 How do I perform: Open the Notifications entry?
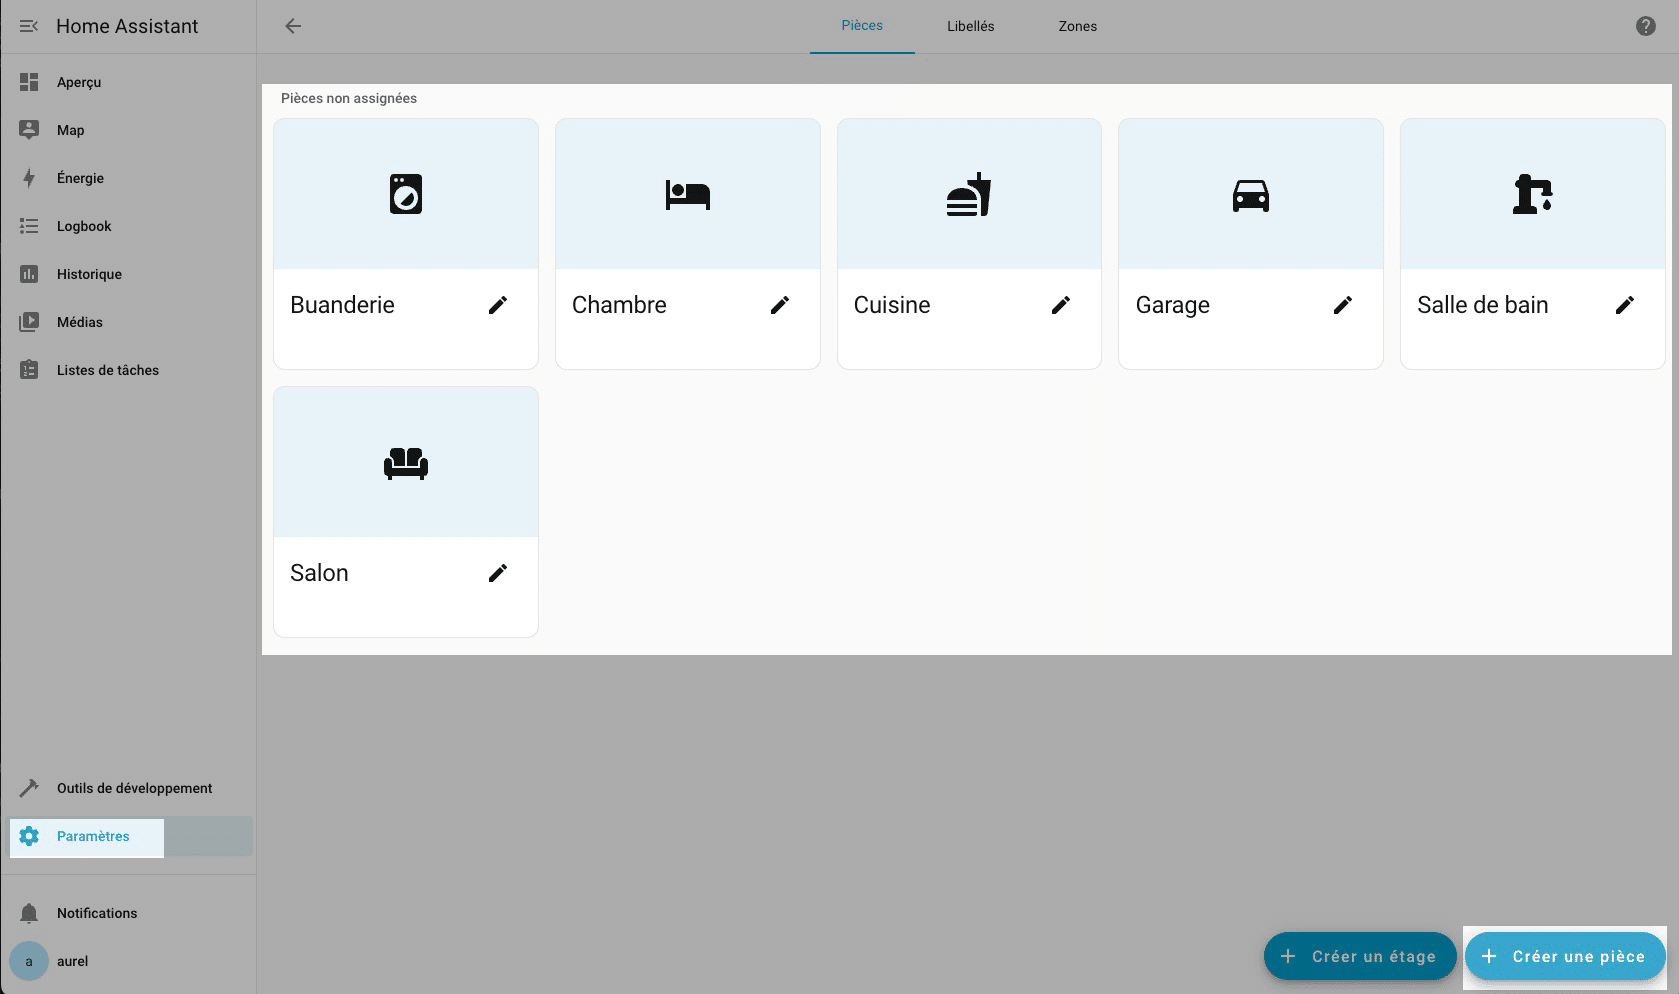(x=129, y=913)
